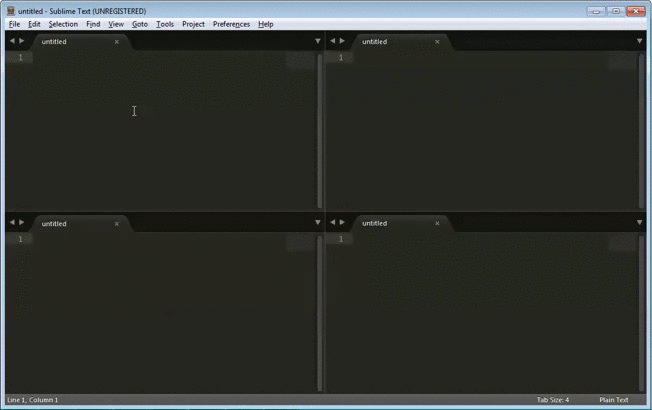Open the File menu
The height and width of the screenshot is (410, 652).
click(14, 24)
